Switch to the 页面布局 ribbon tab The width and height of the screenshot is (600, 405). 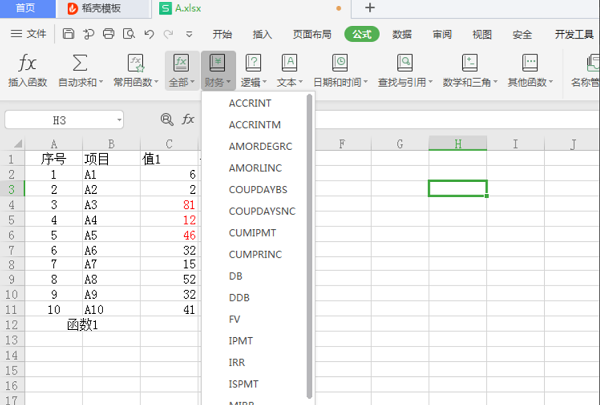coord(312,34)
